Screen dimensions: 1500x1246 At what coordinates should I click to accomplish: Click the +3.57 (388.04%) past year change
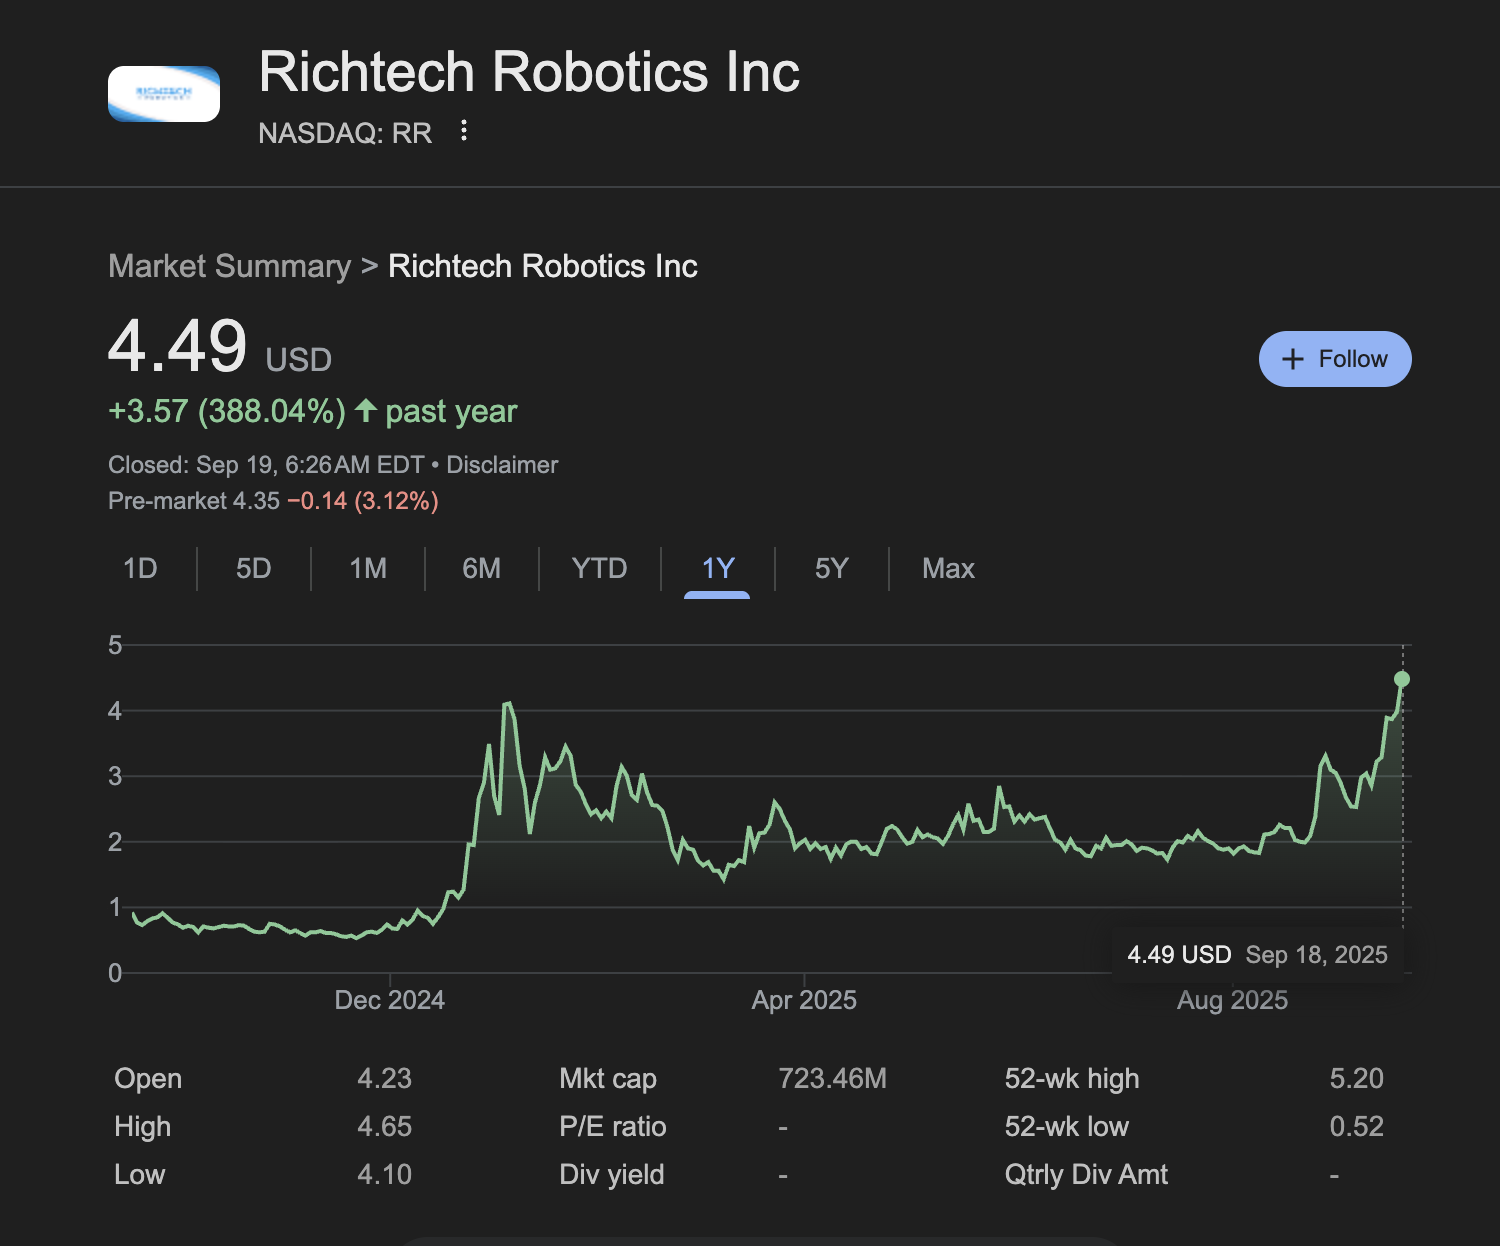pos(312,411)
